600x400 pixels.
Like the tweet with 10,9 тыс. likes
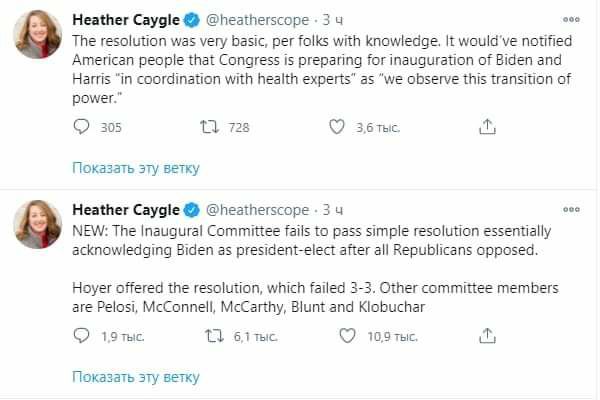[x=339, y=336]
